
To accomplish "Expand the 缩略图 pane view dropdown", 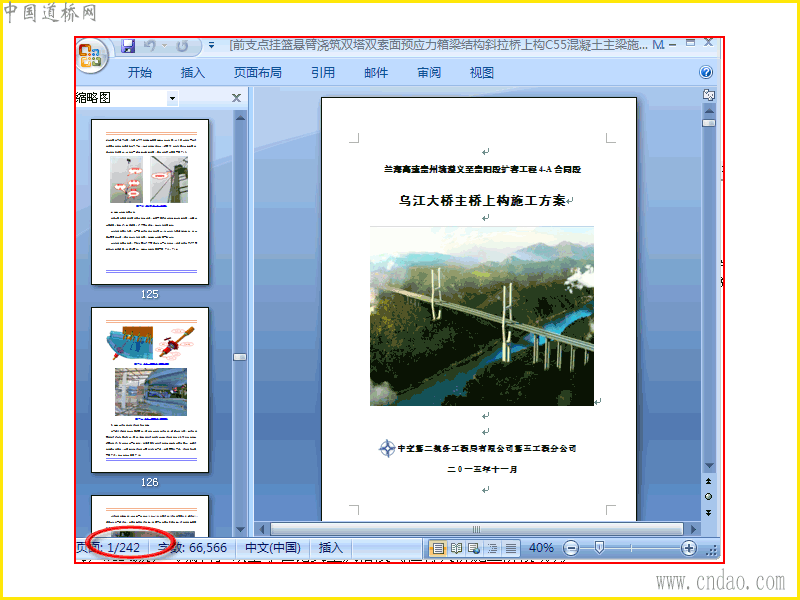I will (x=172, y=98).
